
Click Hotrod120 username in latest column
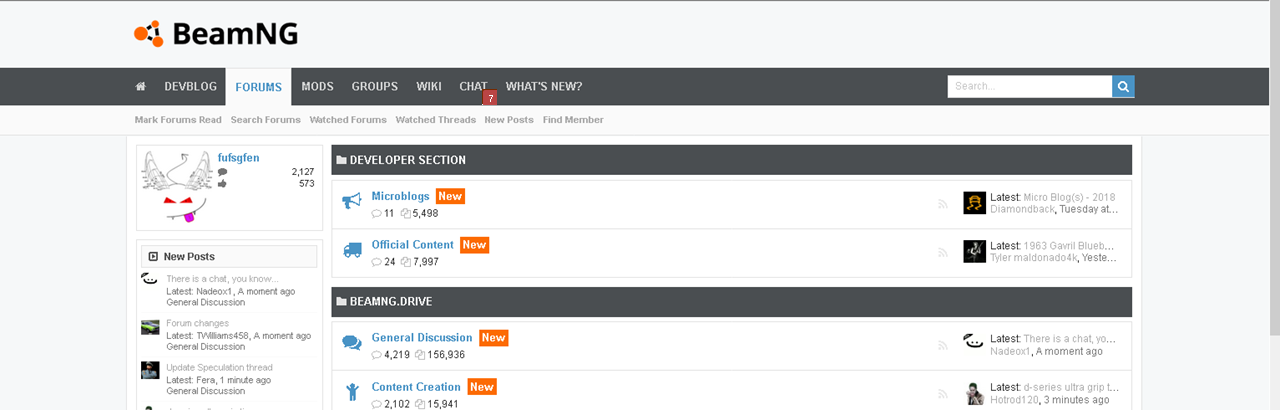tap(1014, 400)
